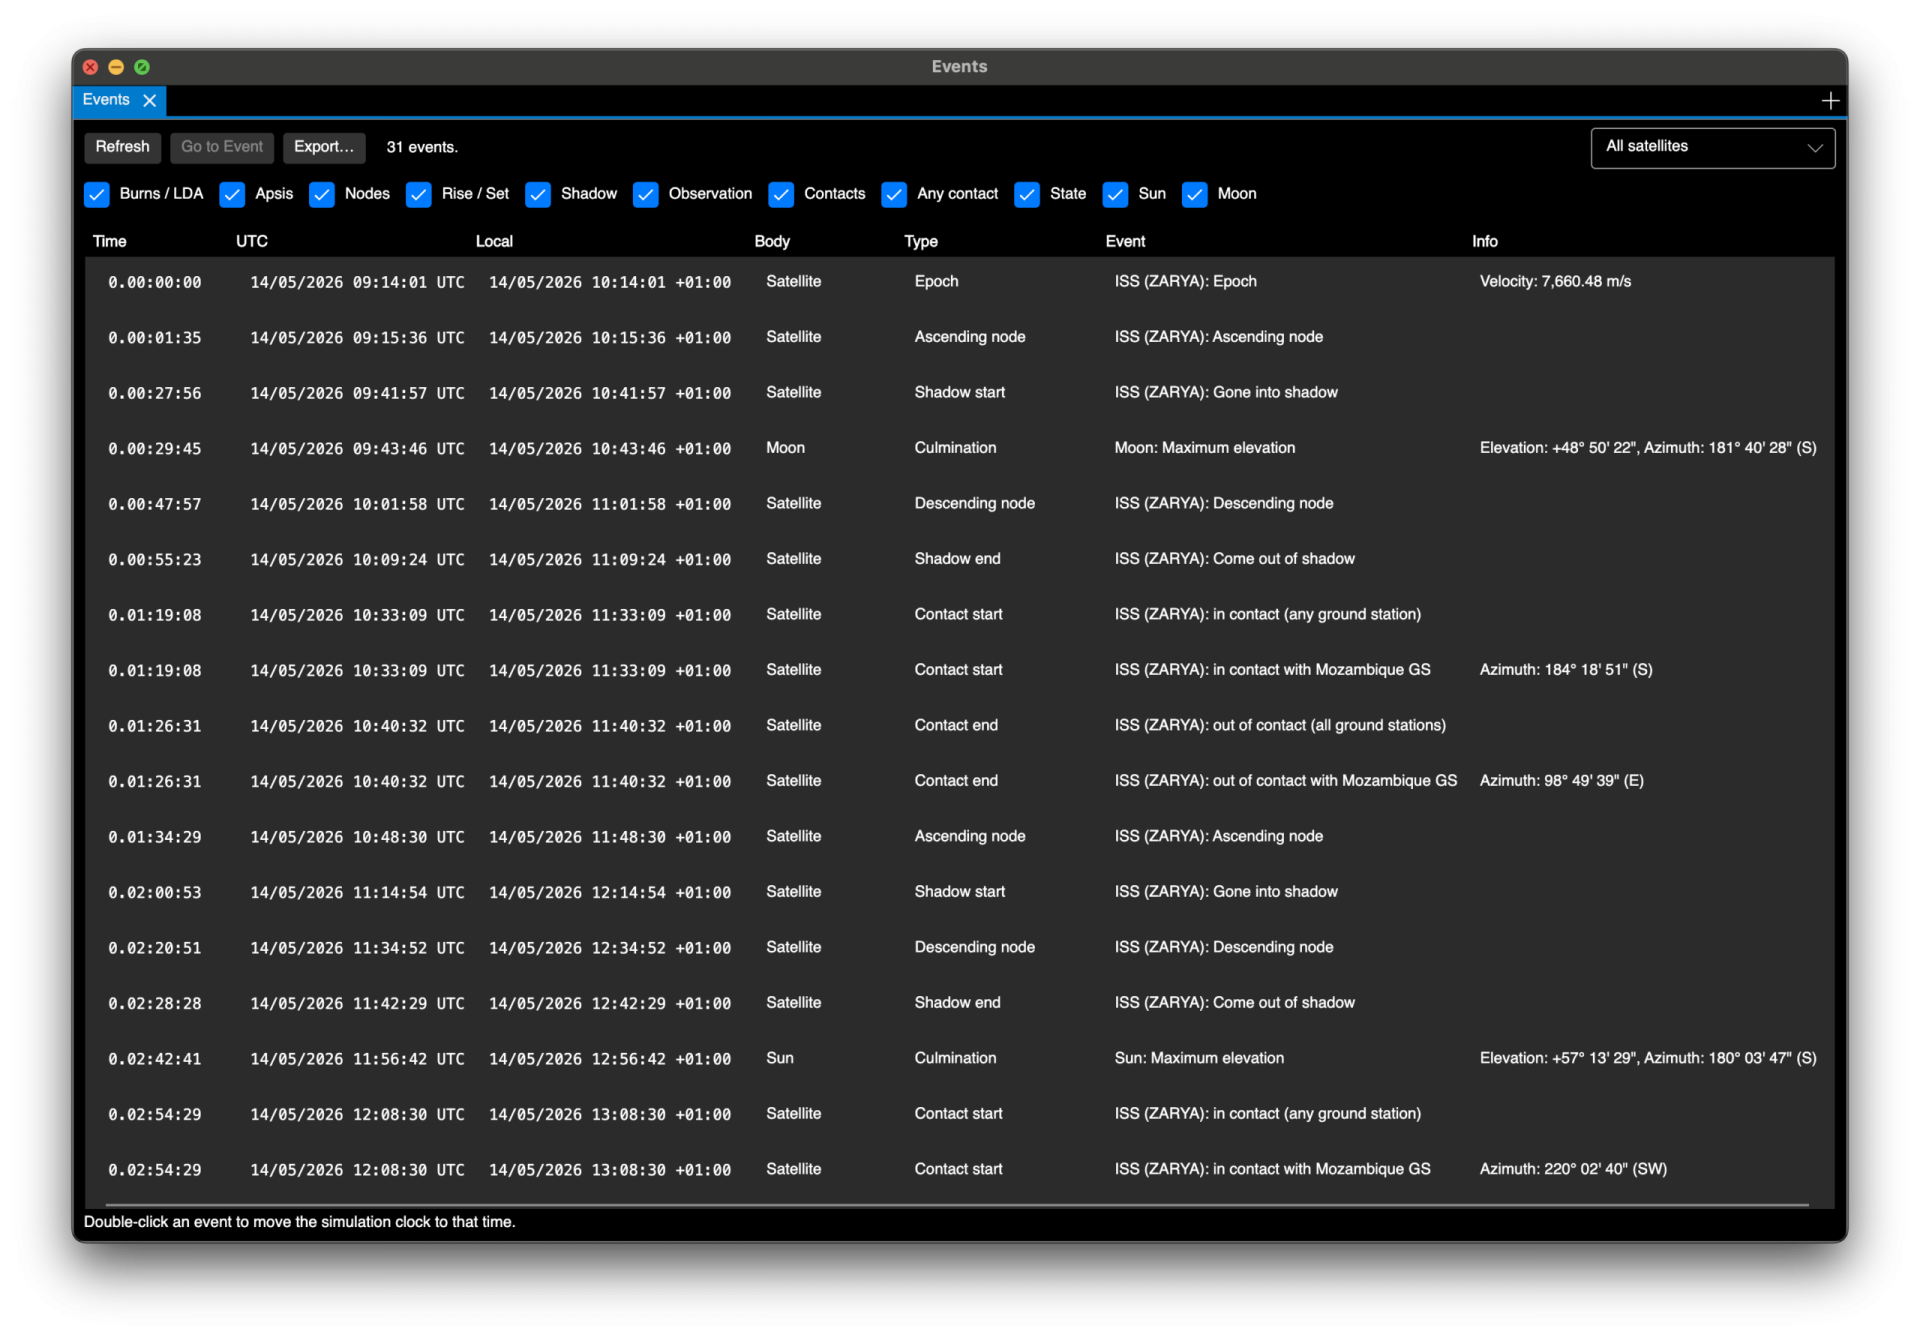Click the '31 events.' count label
The width and height of the screenshot is (1920, 1338).
pyautogui.click(x=422, y=148)
